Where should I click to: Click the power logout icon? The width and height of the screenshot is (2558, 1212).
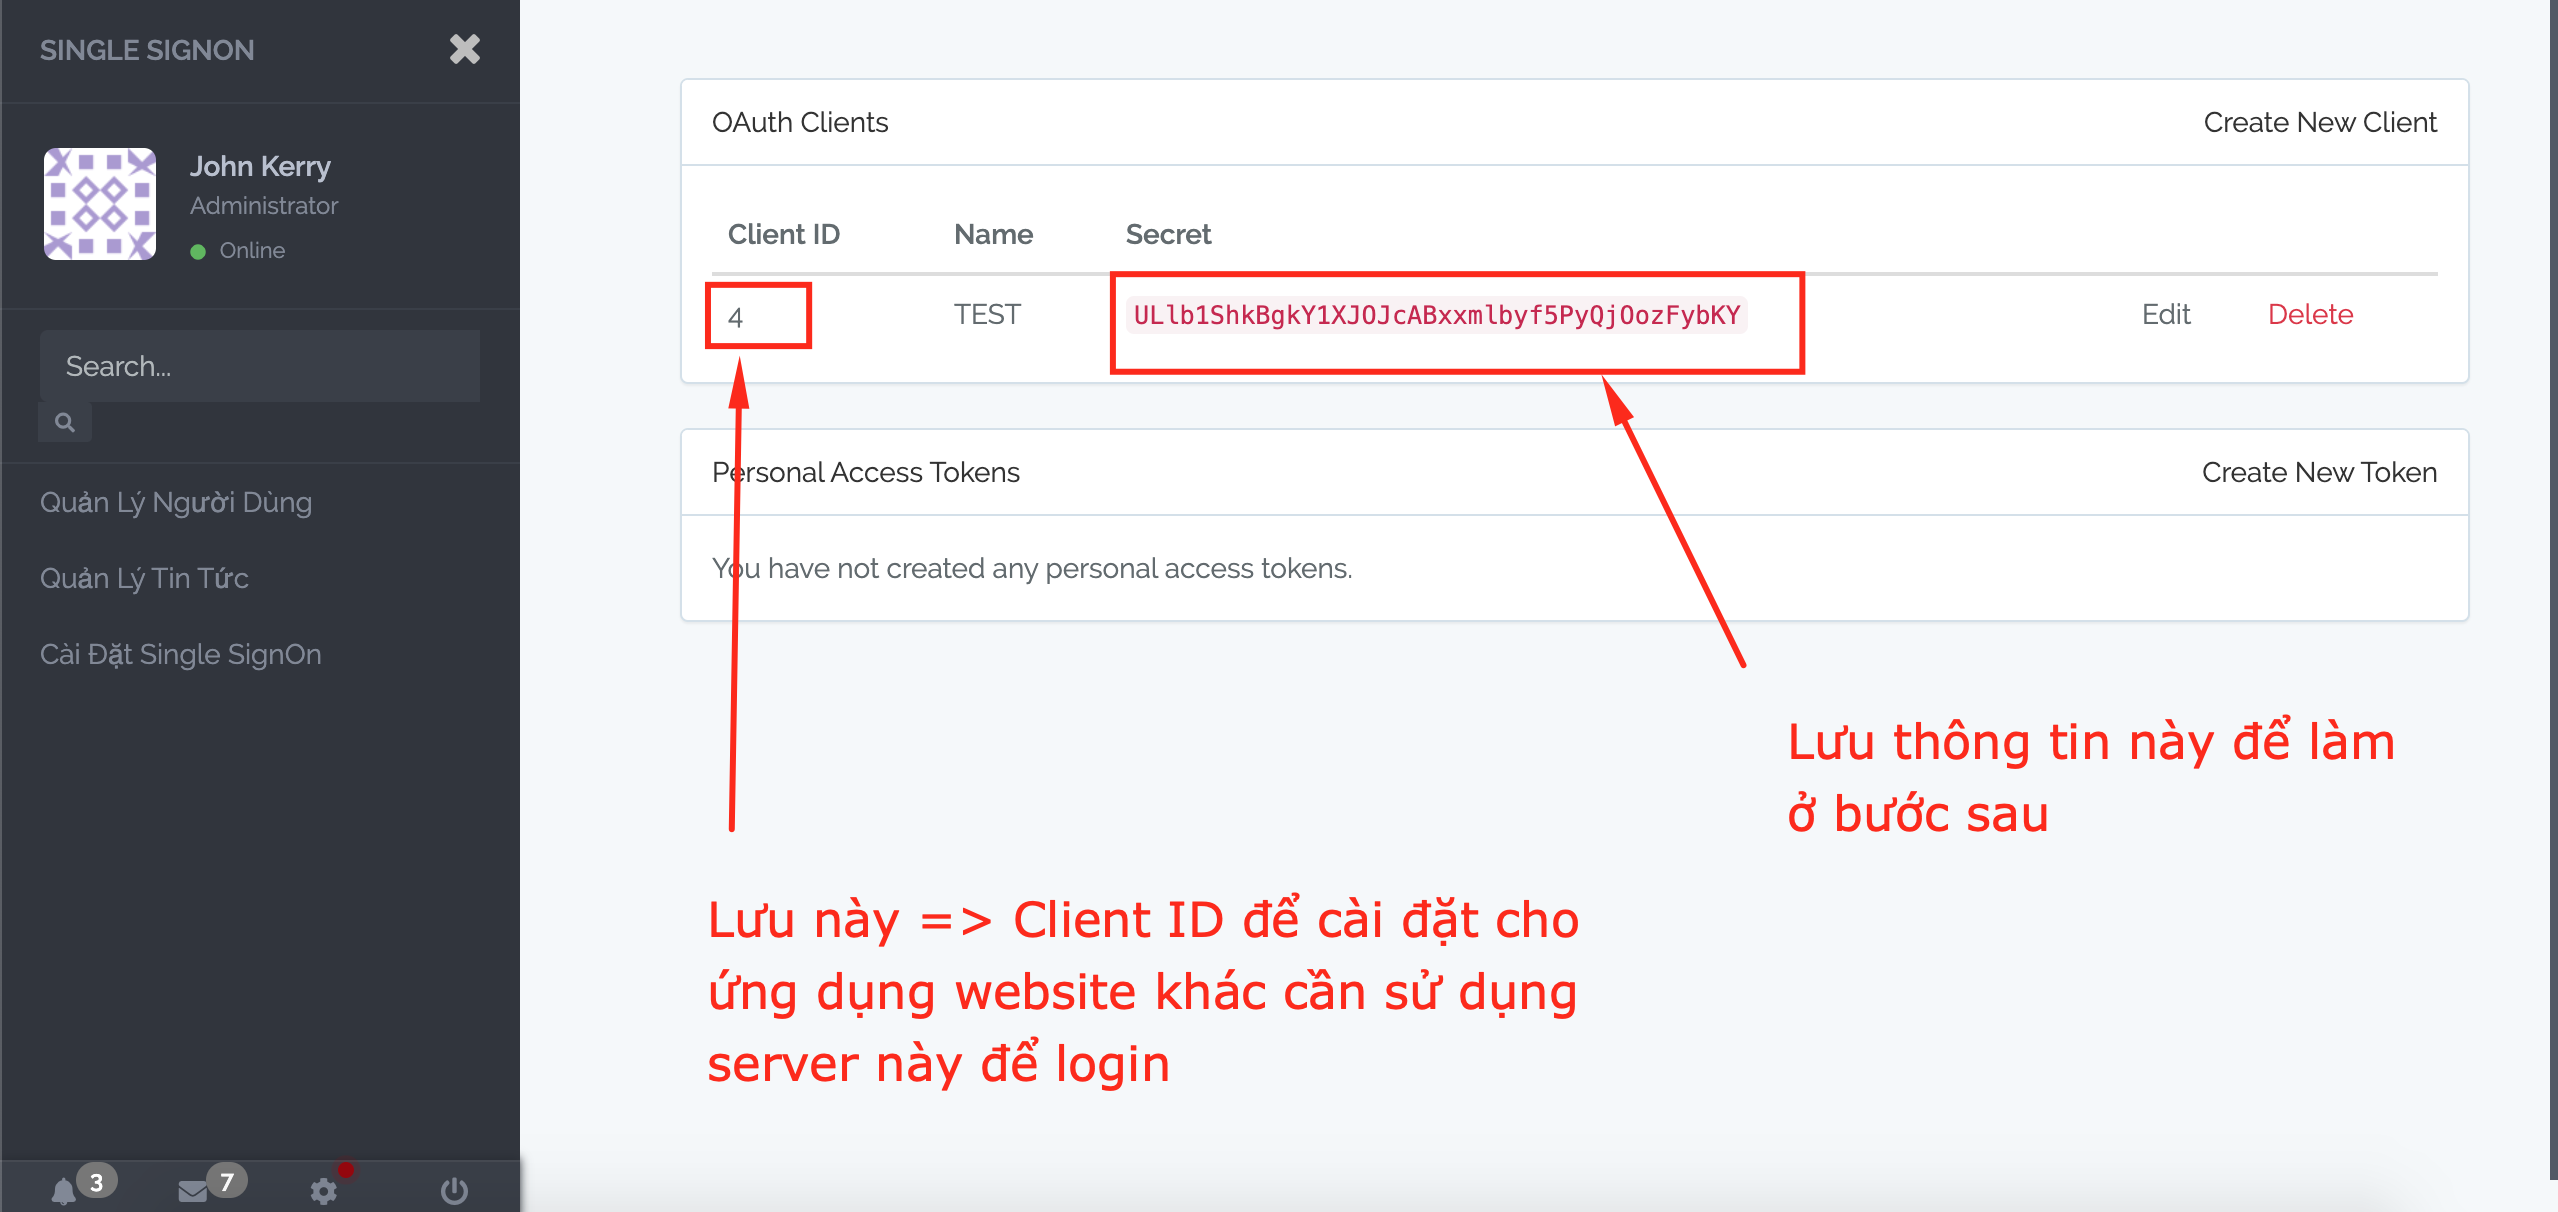point(454,1190)
